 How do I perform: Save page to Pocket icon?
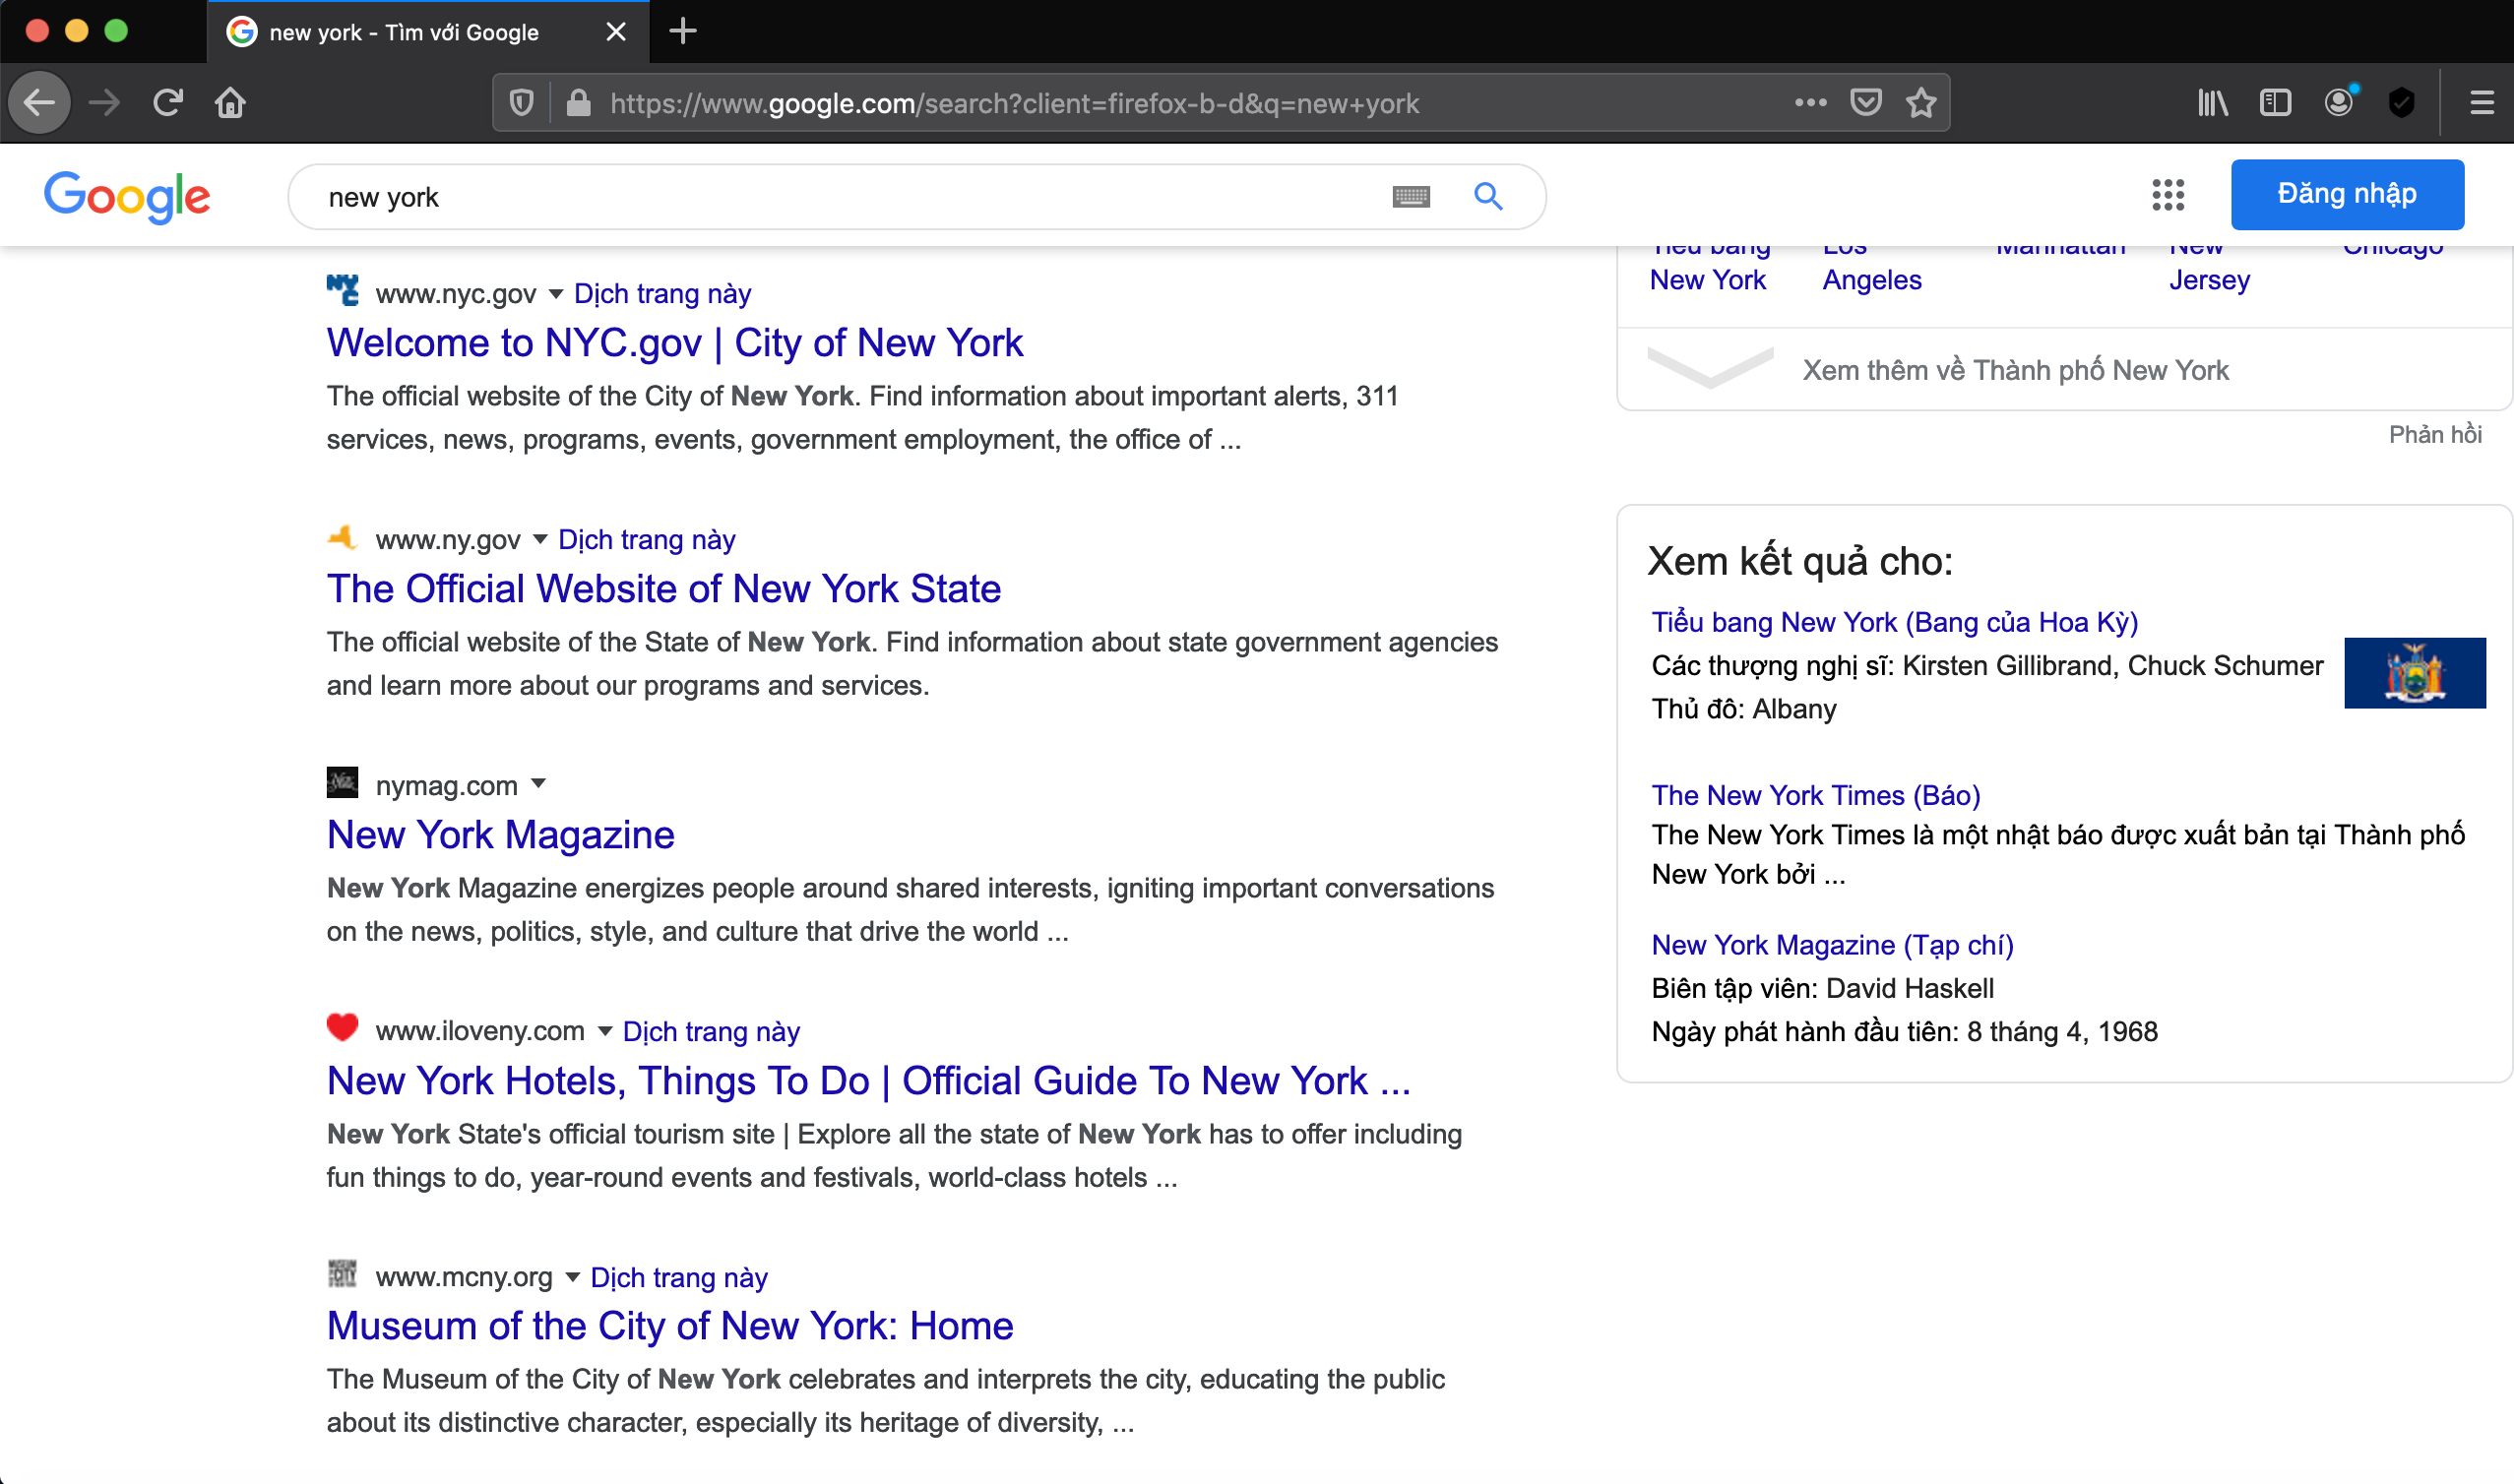click(x=1865, y=103)
